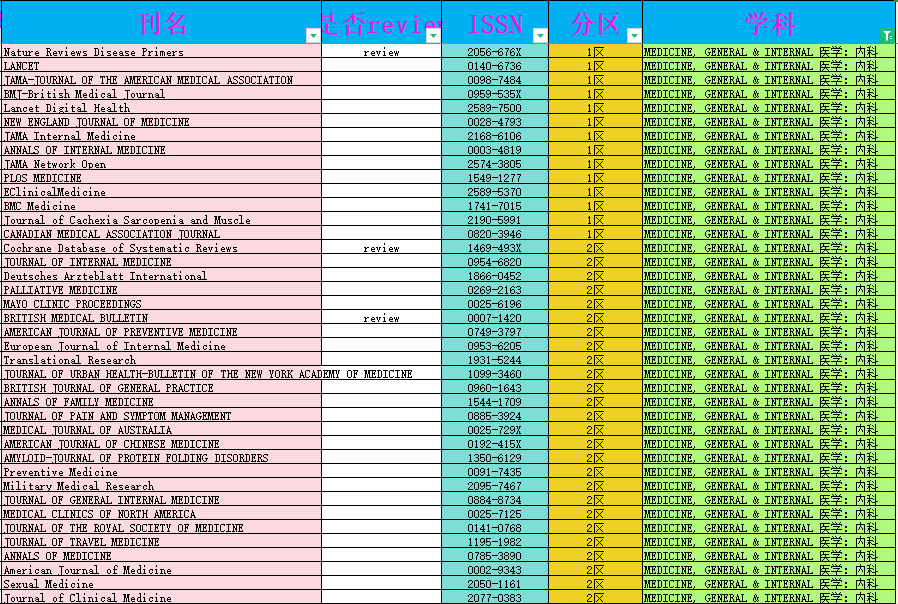This screenshot has height=604, width=898.
Task: Select the "JAMA Network Open" cell
Action: [x=162, y=164]
